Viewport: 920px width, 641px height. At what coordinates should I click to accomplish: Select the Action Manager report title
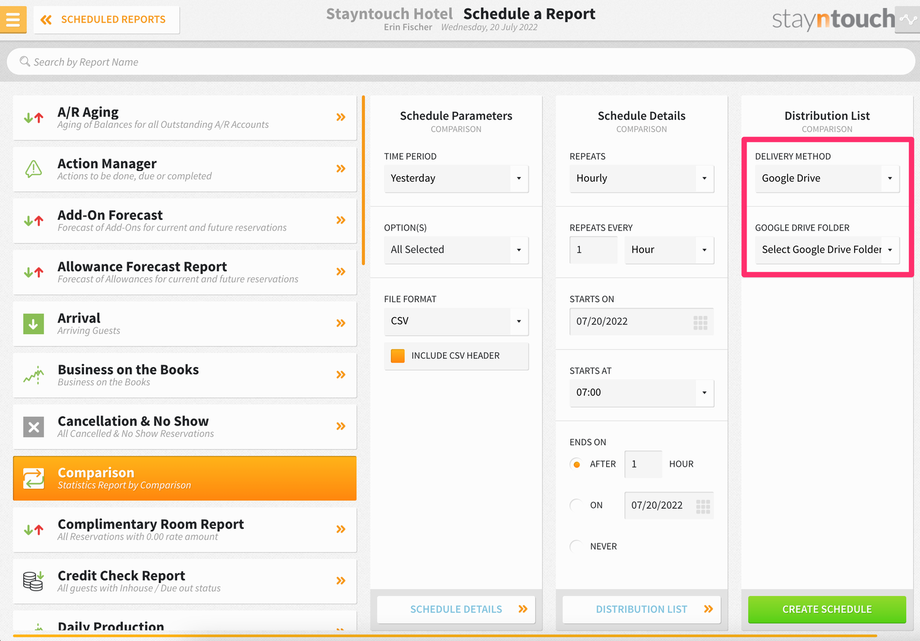107,163
